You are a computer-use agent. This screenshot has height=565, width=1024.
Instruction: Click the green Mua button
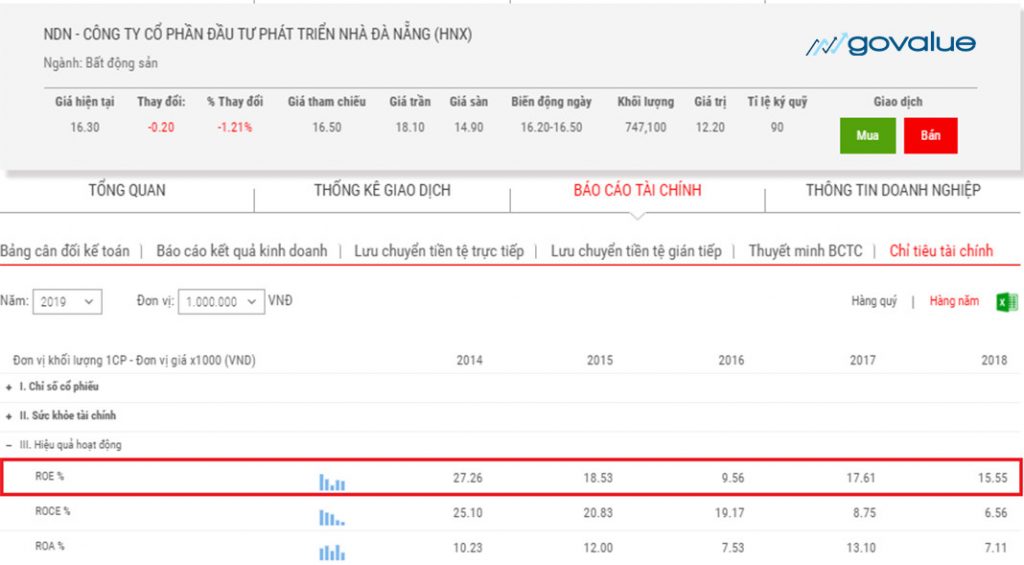pyautogui.click(x=867, y=136)
